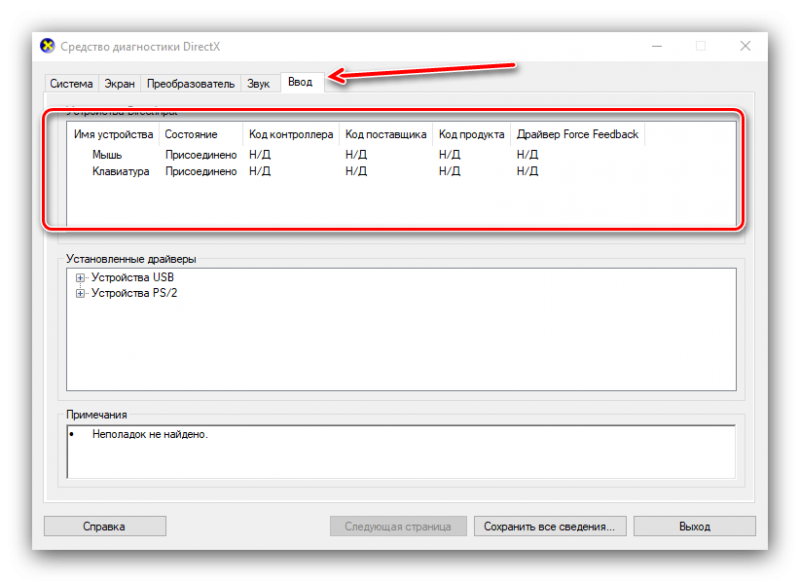The image size is (800, 582).
Task: Sort by the Состояние column header
Action: [201, 135]
